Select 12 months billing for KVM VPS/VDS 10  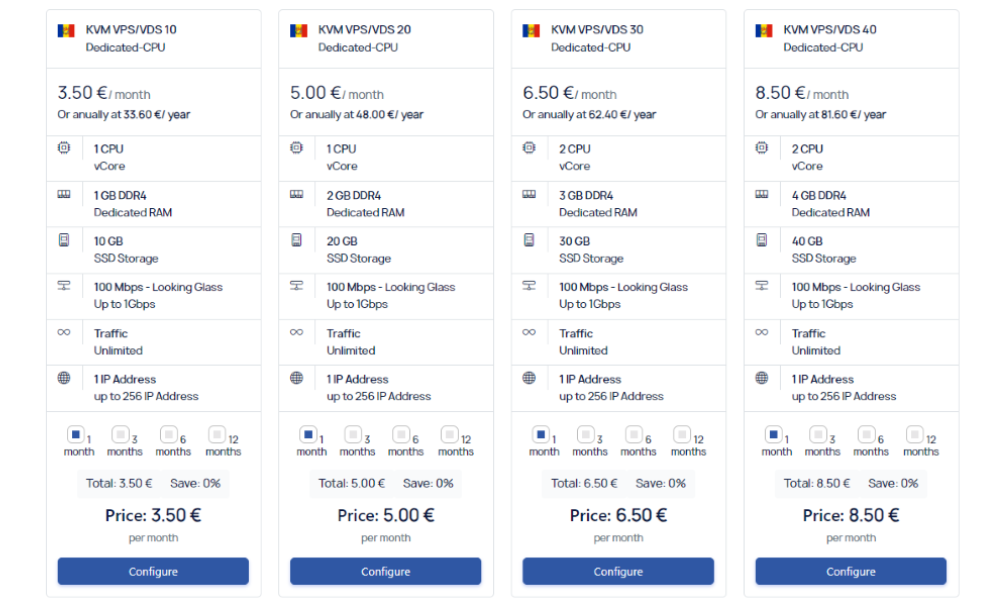(216, 434)
